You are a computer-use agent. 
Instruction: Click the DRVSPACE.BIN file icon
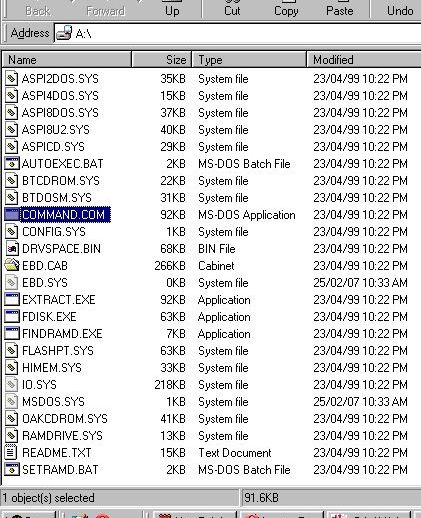pos(11,249)
